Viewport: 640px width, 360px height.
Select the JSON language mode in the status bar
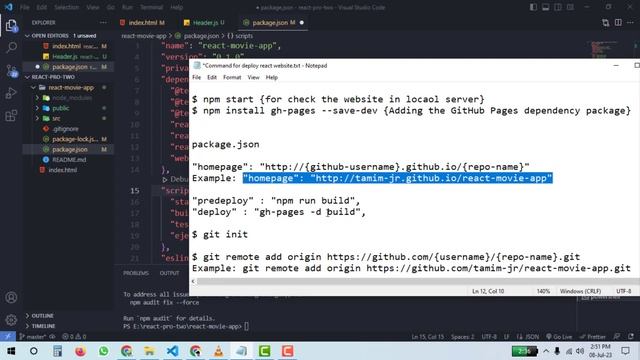[532, 337]
